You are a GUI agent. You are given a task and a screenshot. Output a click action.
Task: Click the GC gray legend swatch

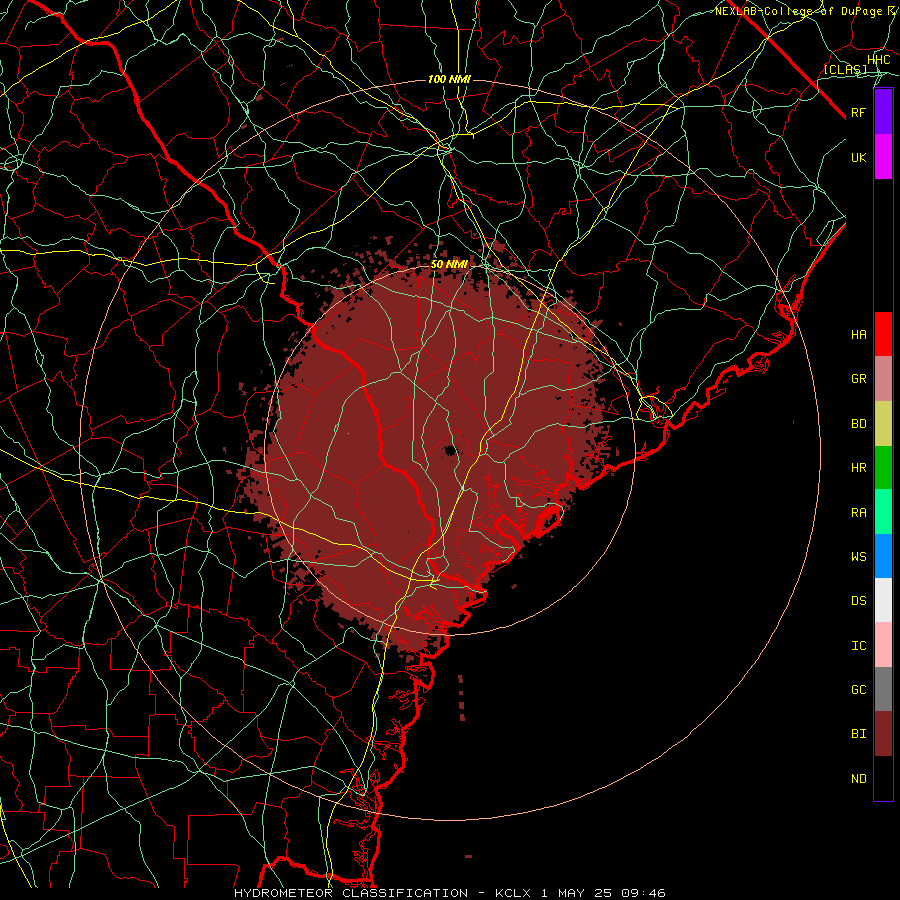[x=883, y=689]
